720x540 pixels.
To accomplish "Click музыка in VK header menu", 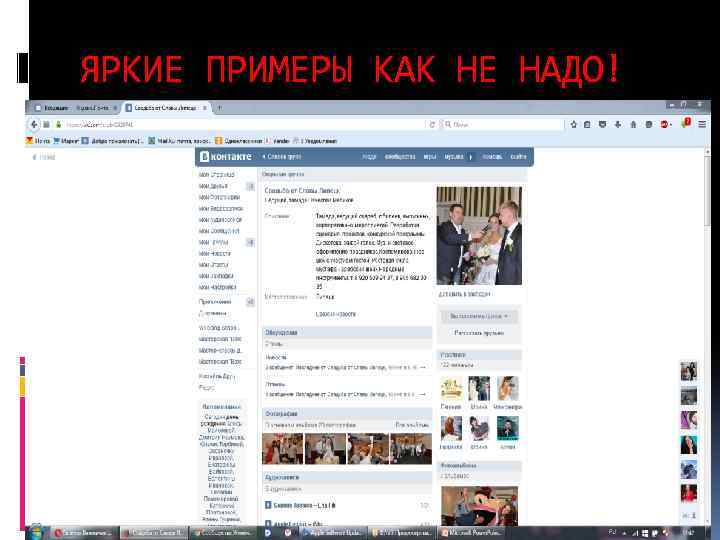I will click(454, 157).
